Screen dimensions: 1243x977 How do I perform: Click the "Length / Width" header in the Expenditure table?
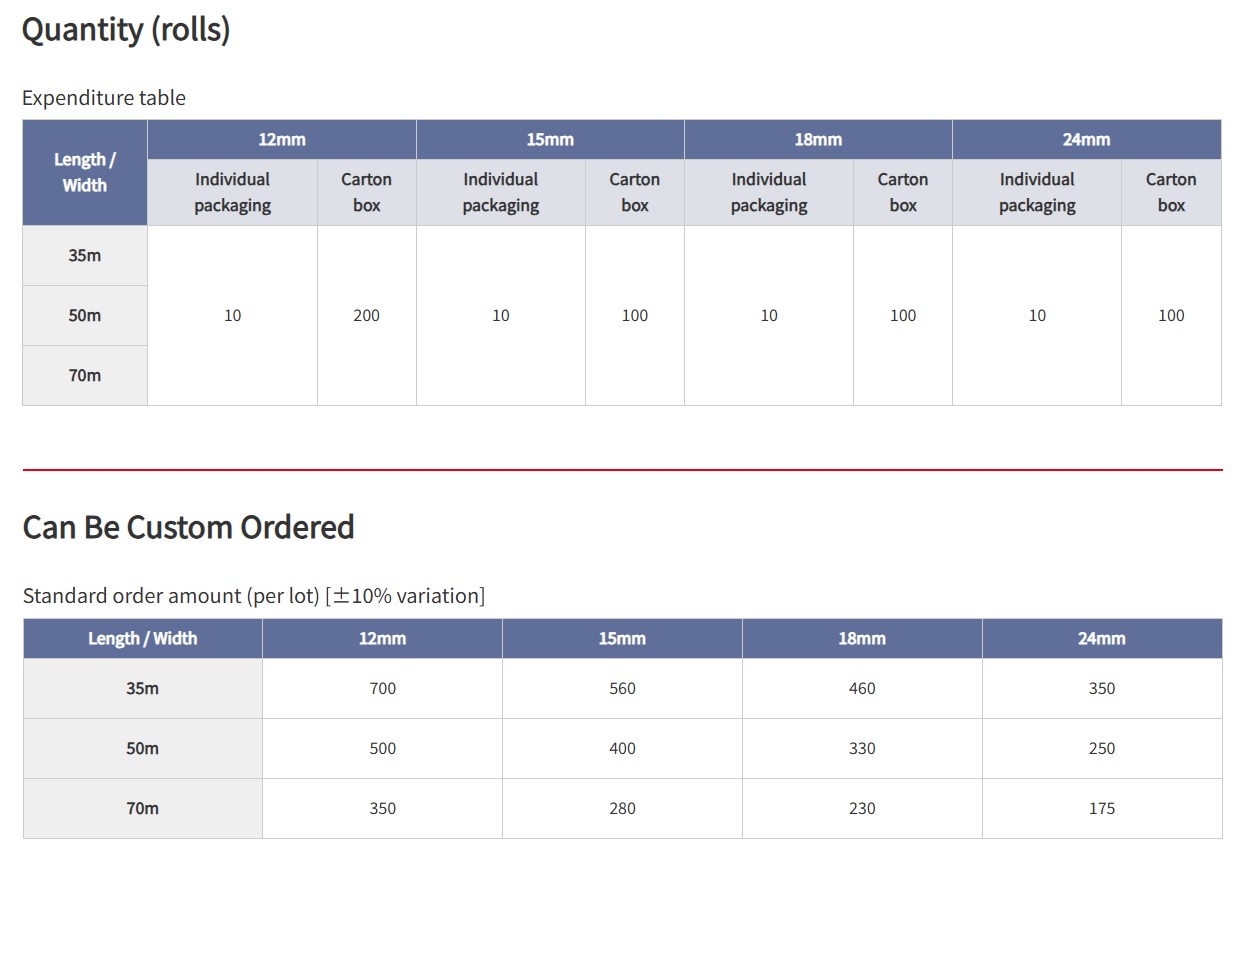click(85, 173)
